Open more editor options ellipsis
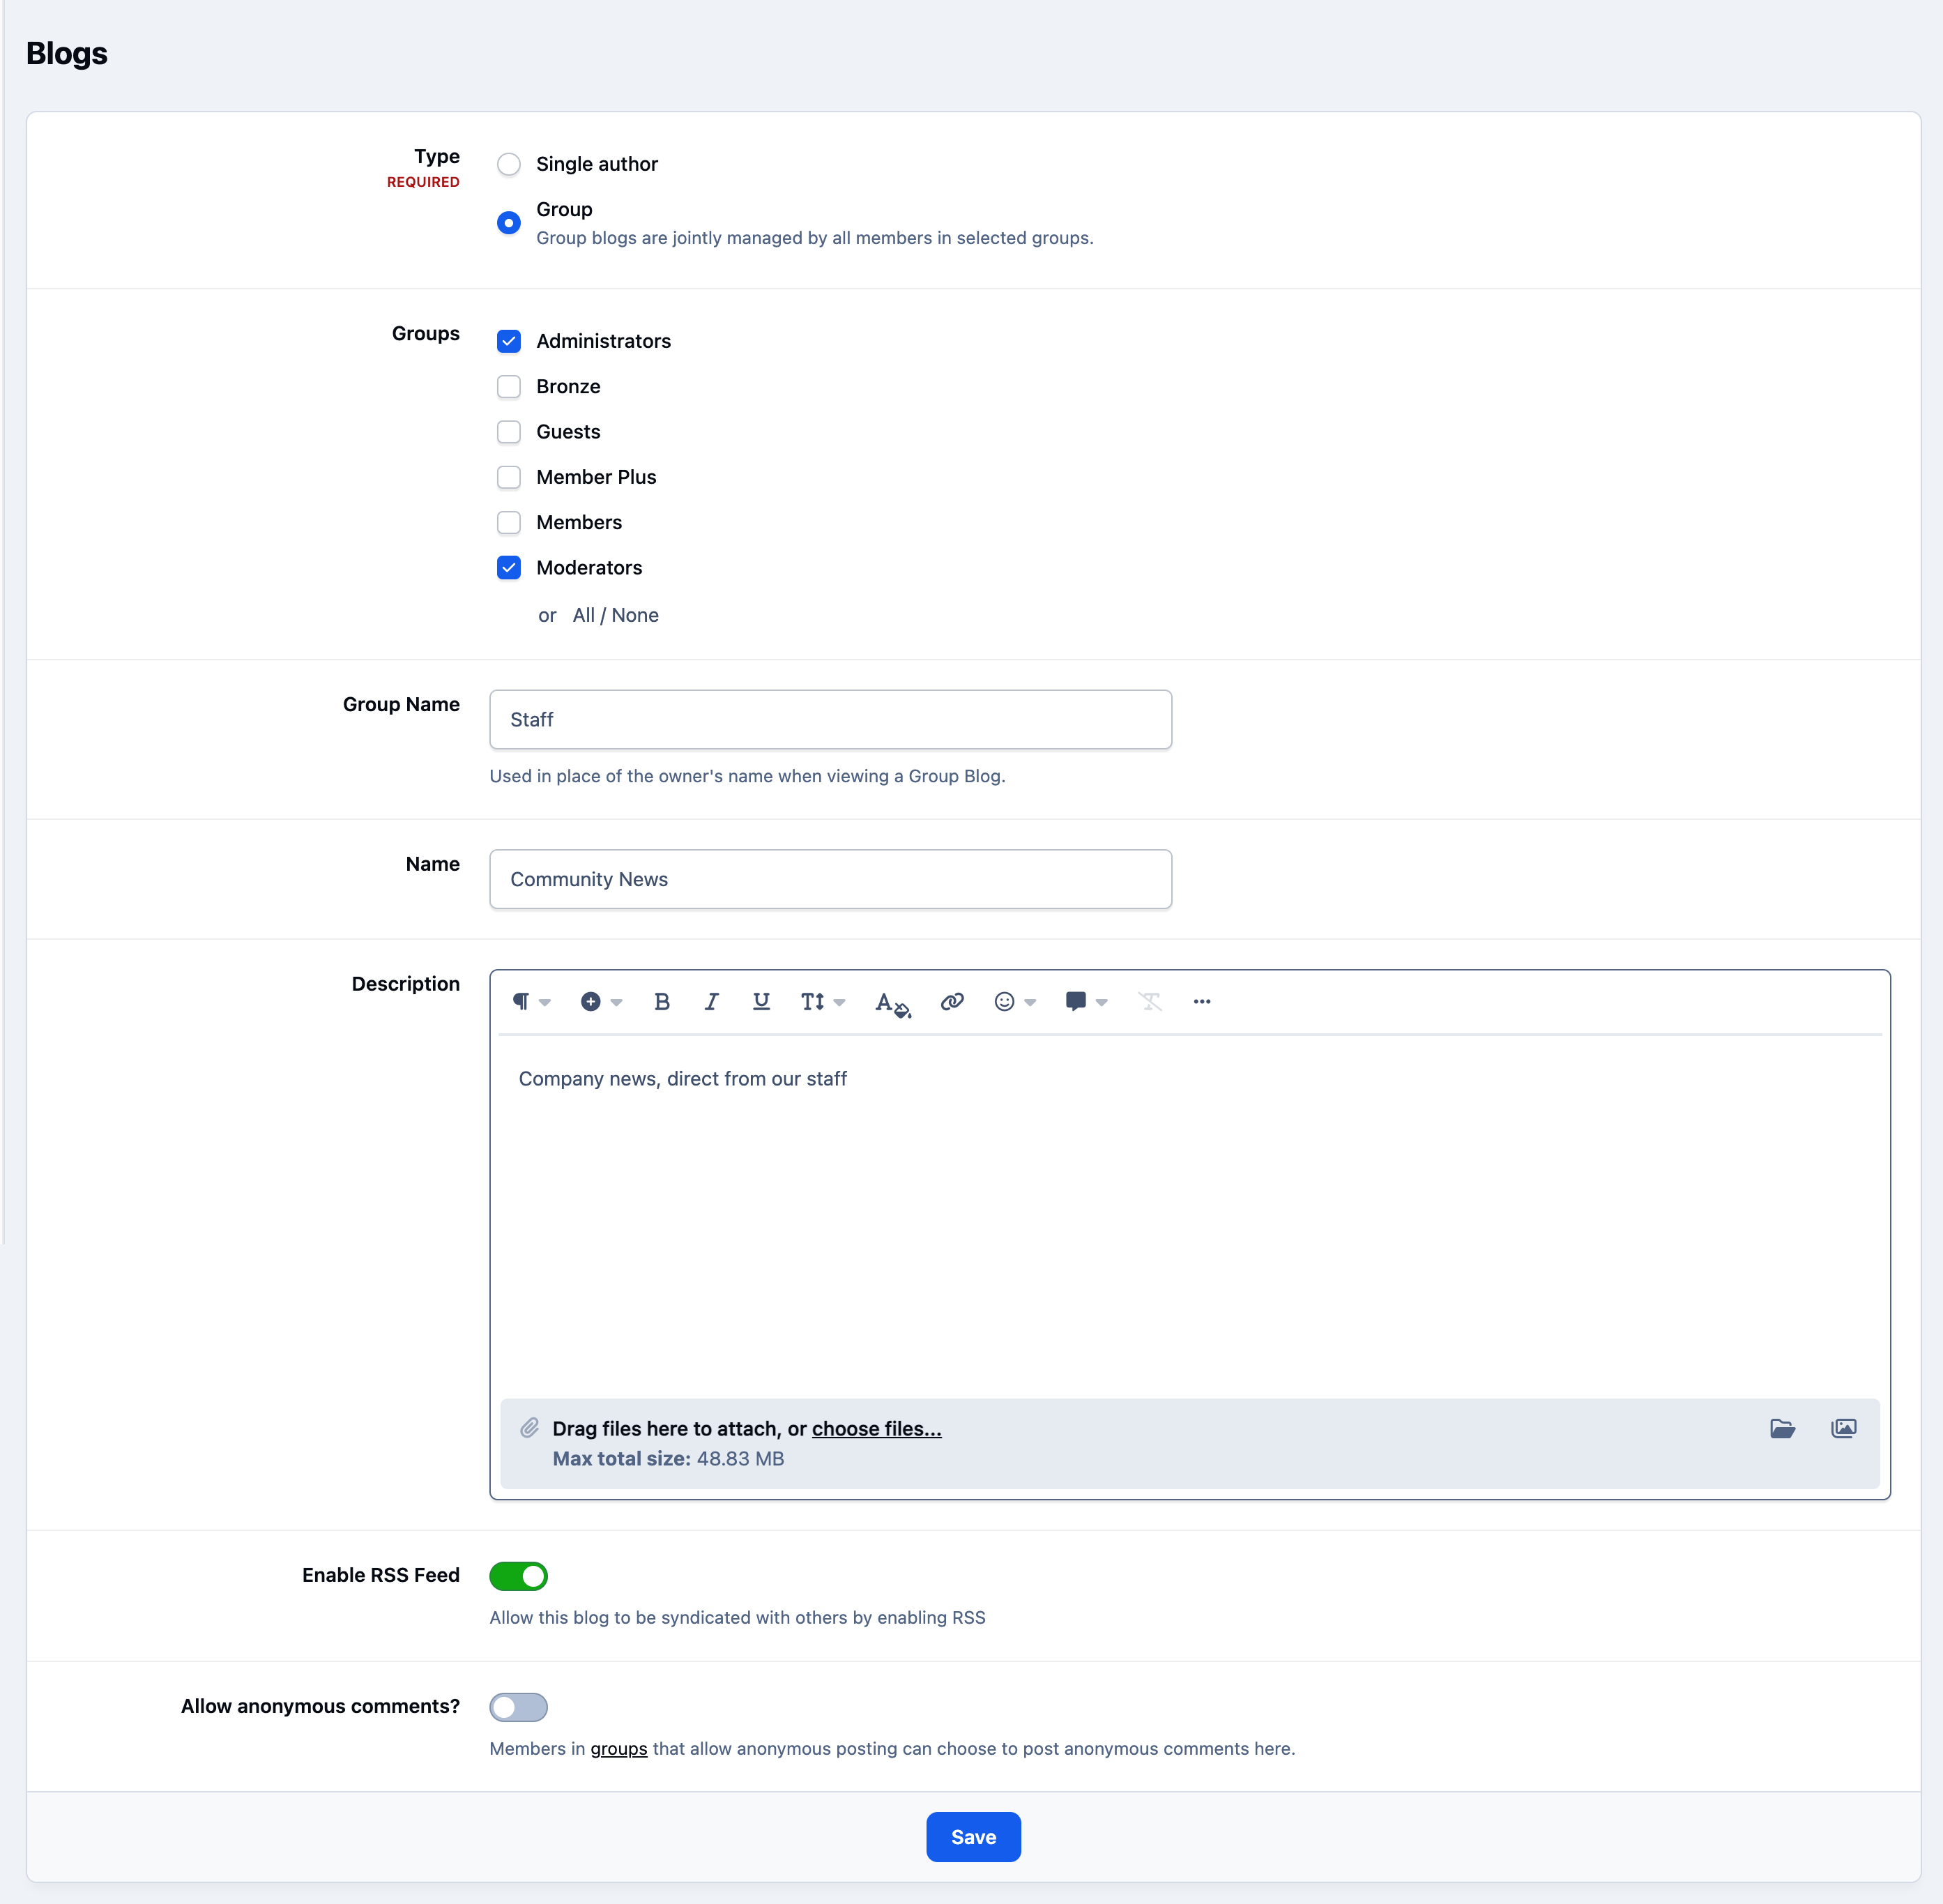Viewport: 1943px width, 1904px height. 1202,1002
